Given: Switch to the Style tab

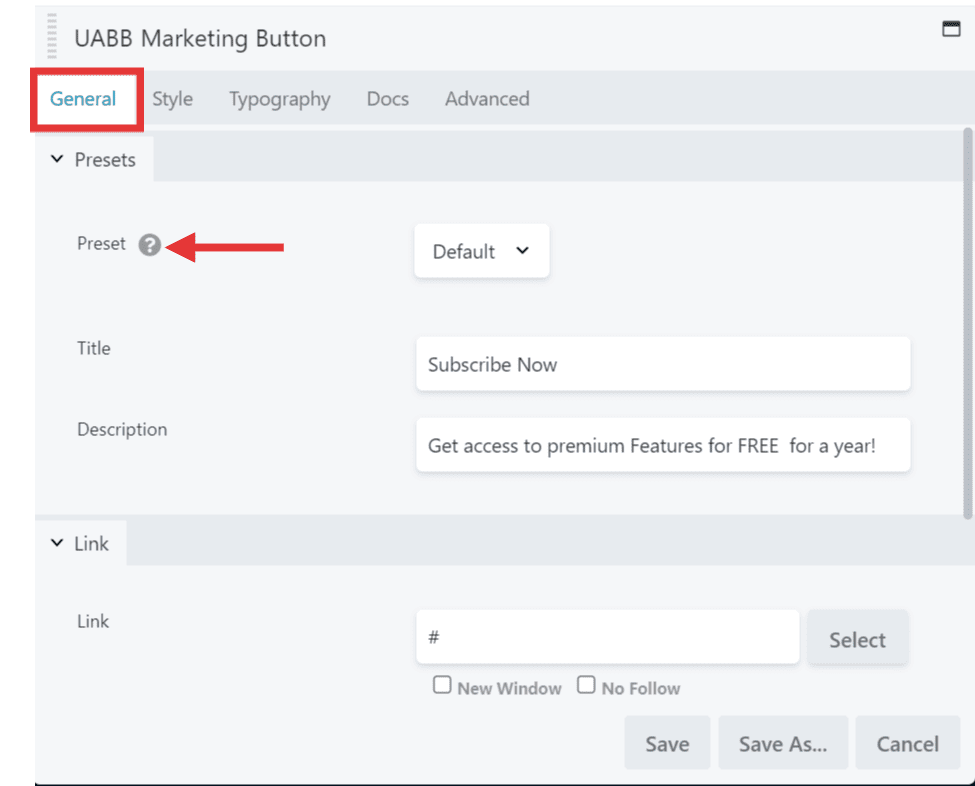Looking at the screenshot, I should (172, 99).
